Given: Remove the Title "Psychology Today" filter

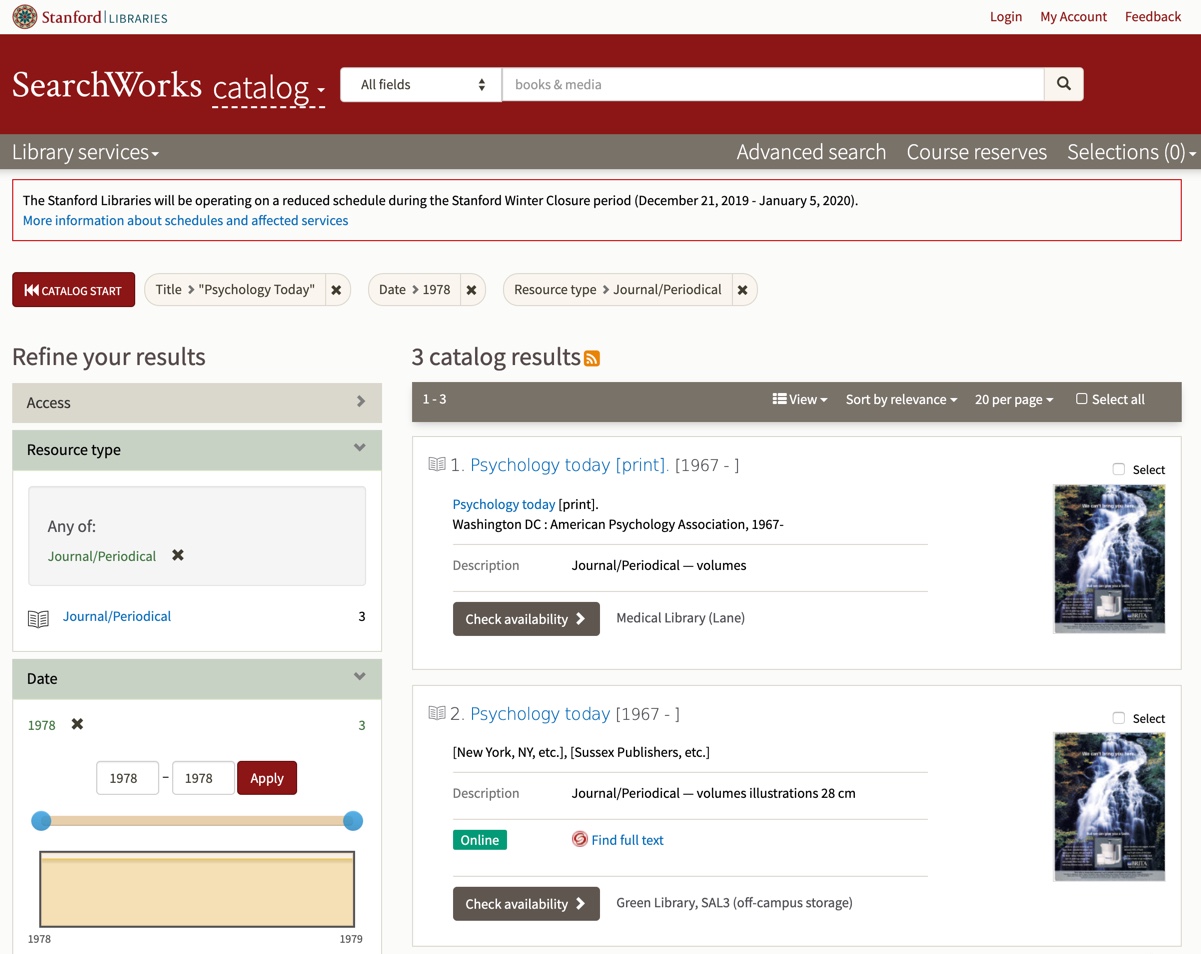Looking at the screenshot, I should pyautogui.click(x=336, y=290).
